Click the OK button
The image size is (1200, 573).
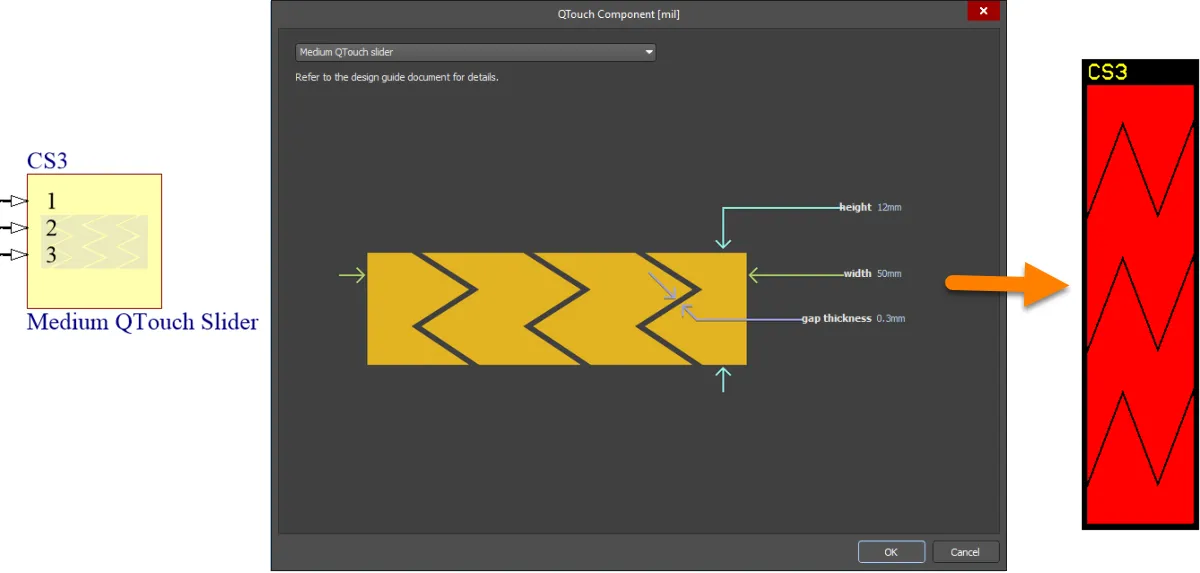pos(890,552)
